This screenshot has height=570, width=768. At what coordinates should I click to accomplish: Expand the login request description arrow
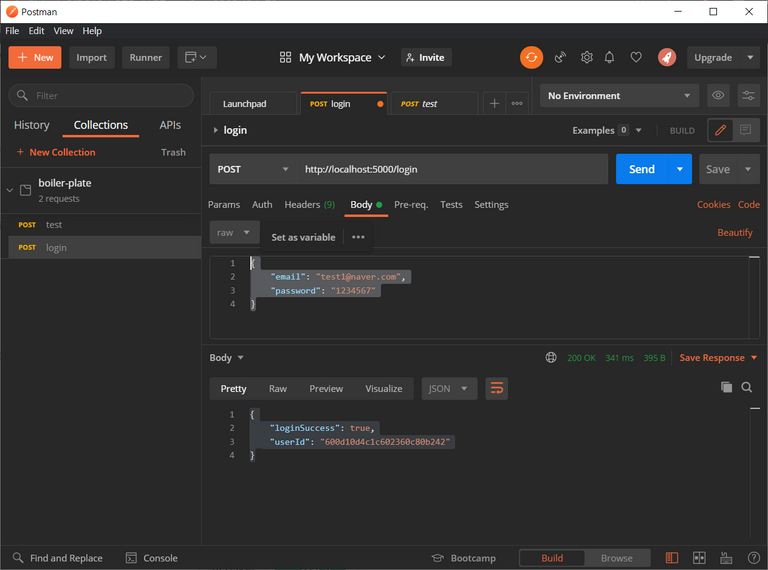215,130
